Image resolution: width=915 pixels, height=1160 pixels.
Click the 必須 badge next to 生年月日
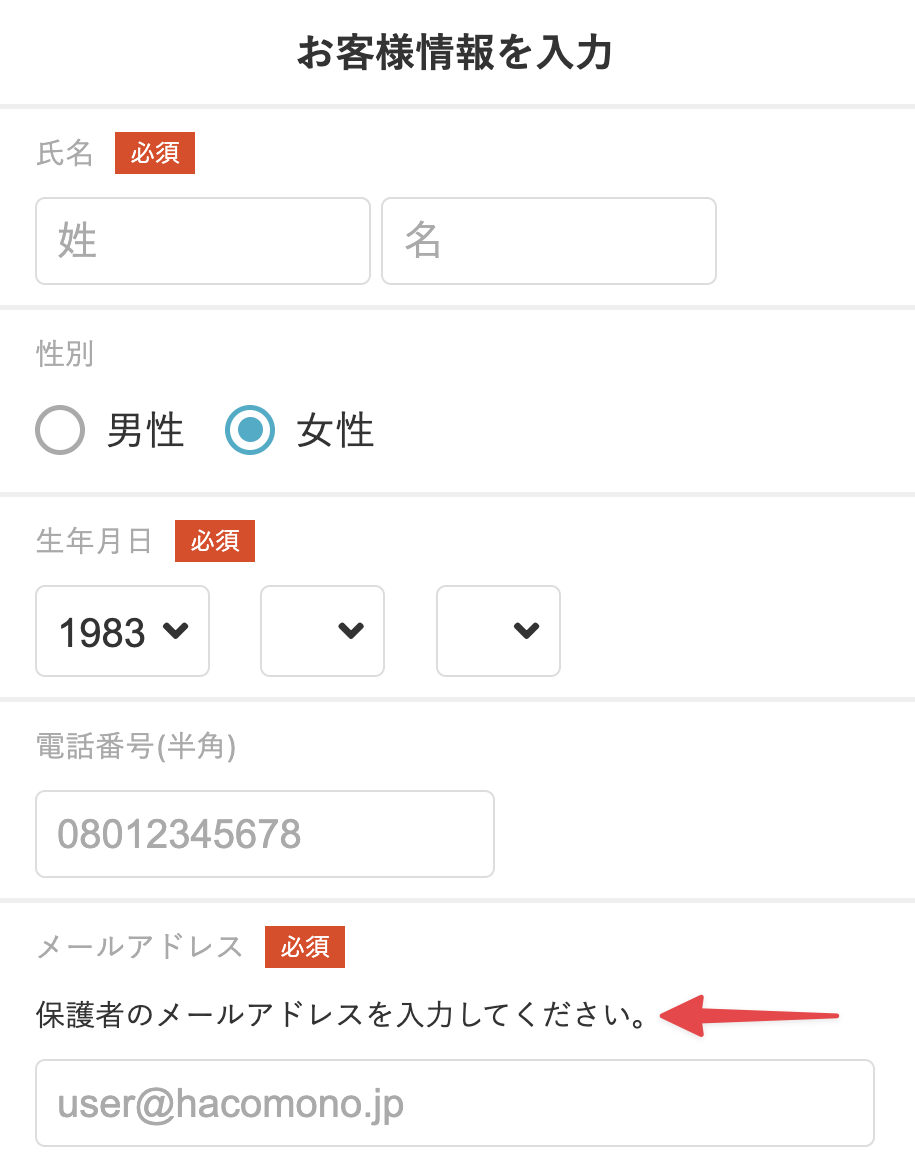[x=215, y=541]
